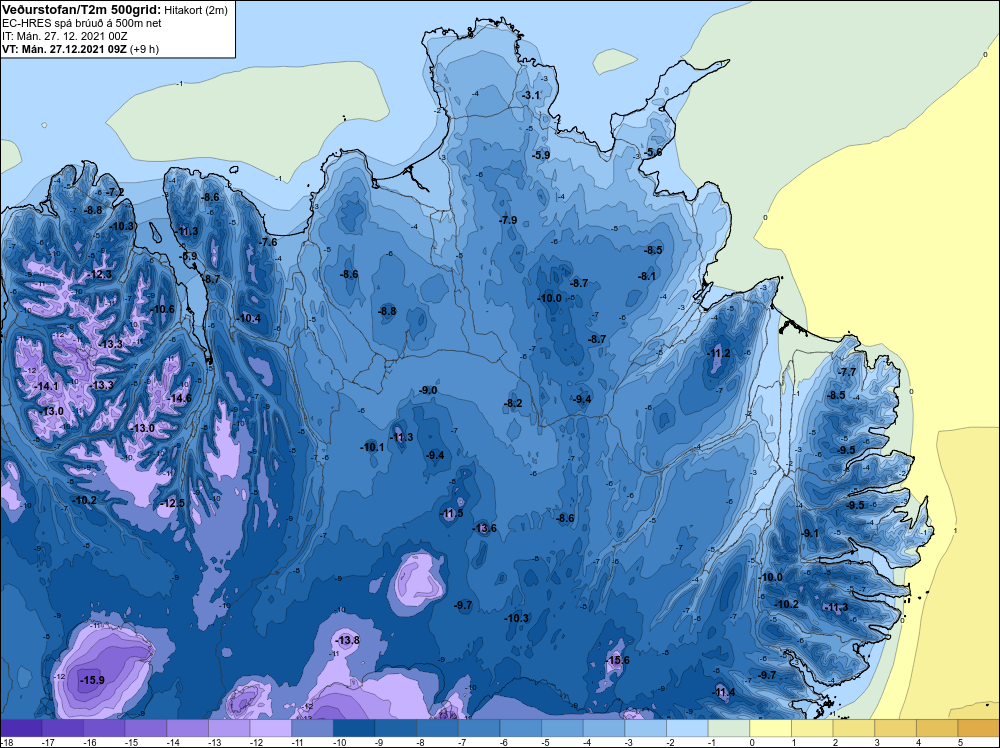Click the legend swatch between -1 and 0

(729, 728)
